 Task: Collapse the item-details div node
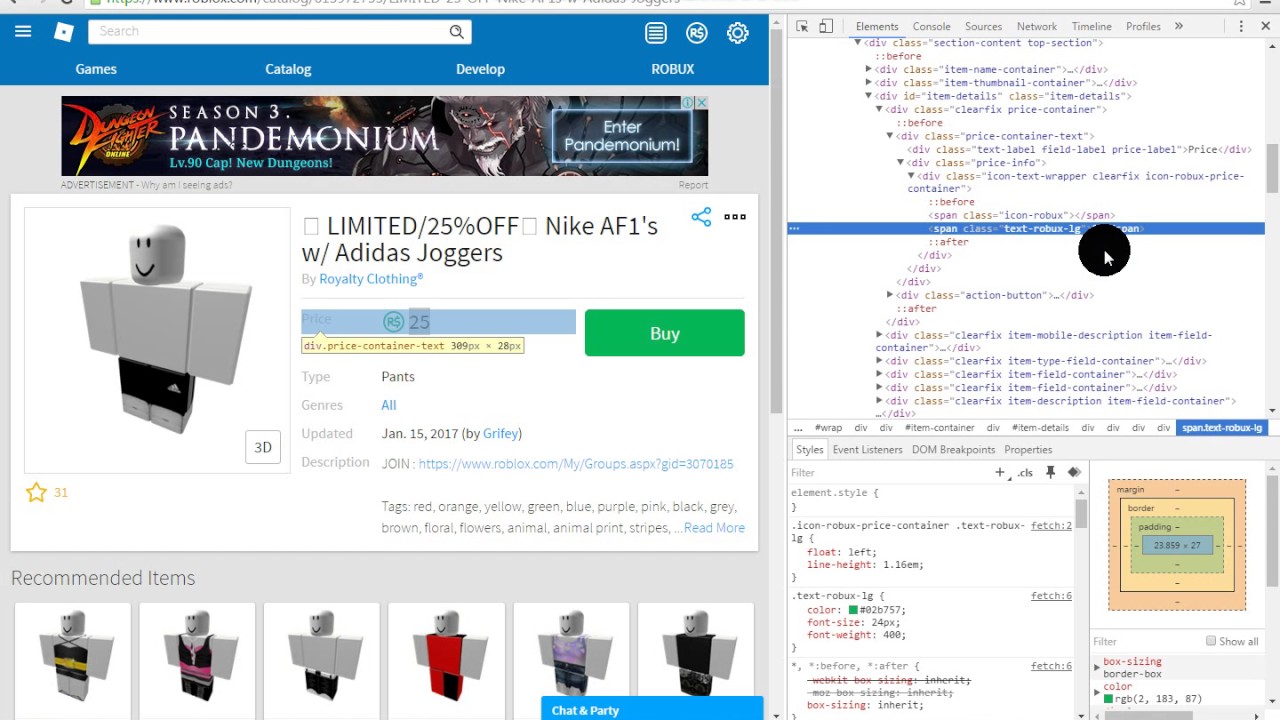coord(868,96)
